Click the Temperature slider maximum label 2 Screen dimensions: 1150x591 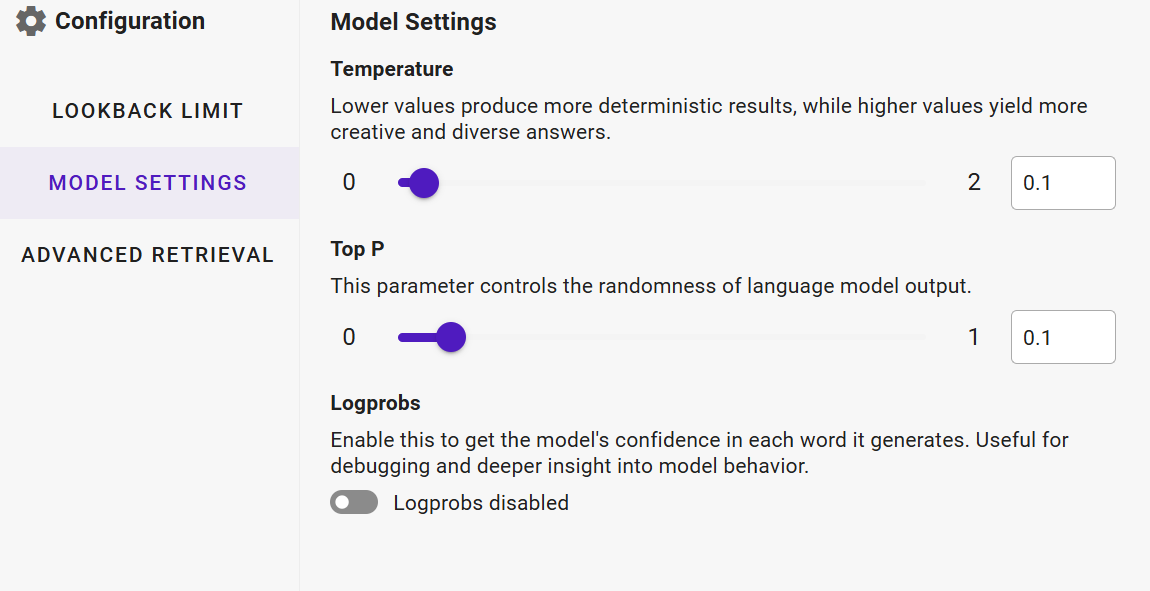[x=974, y=183]
